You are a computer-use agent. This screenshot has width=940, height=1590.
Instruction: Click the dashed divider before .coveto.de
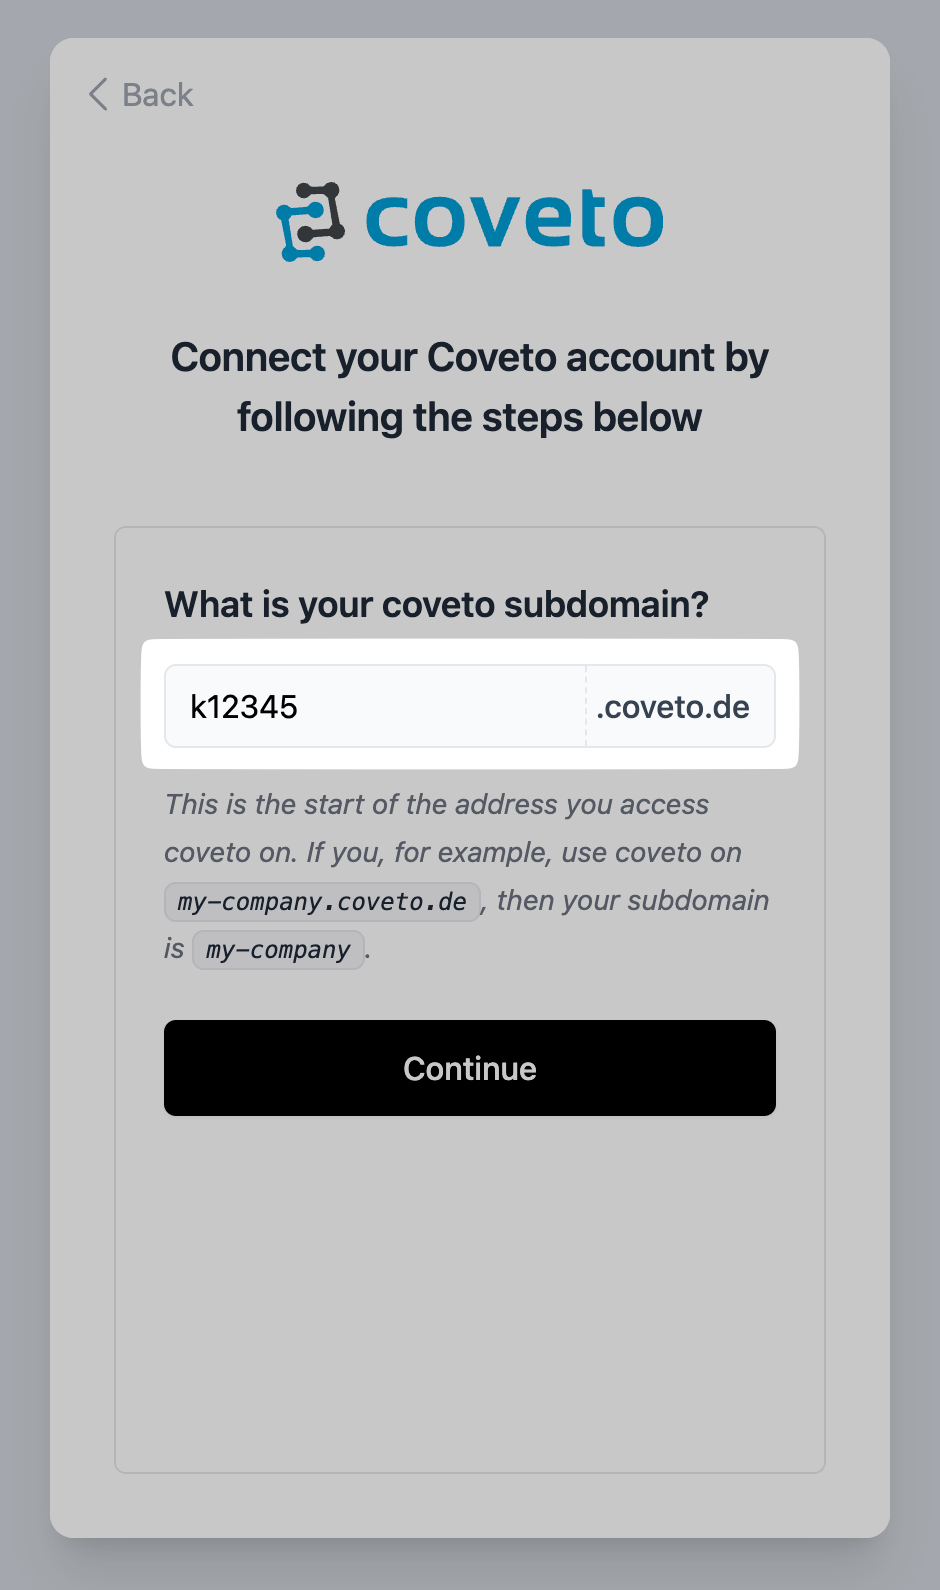(586, 707)
